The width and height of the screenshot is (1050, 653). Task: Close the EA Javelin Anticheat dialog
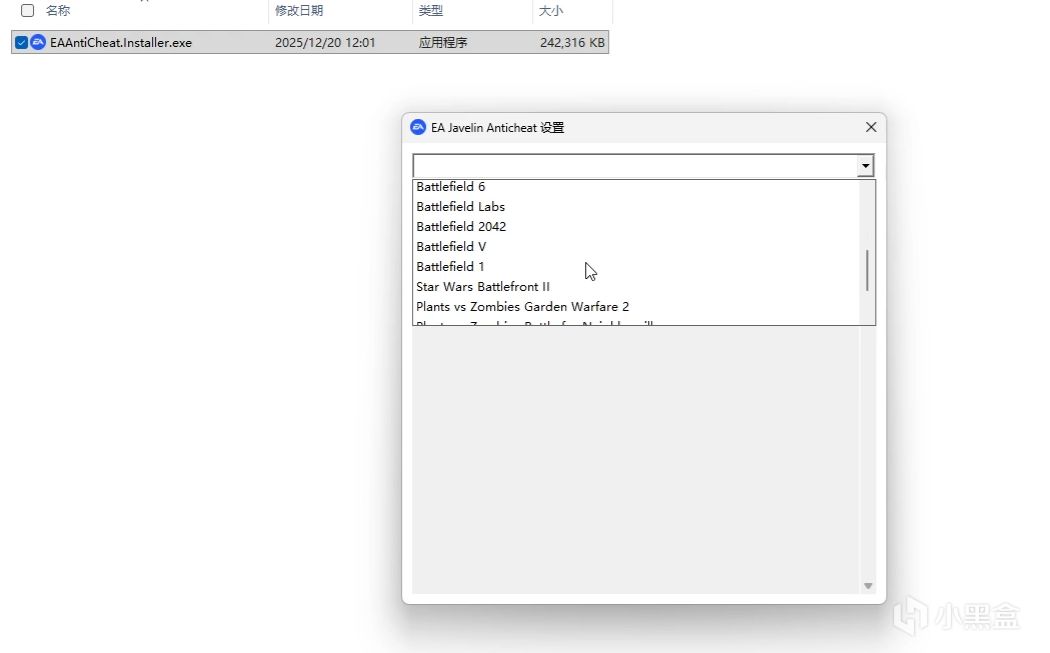871,127
